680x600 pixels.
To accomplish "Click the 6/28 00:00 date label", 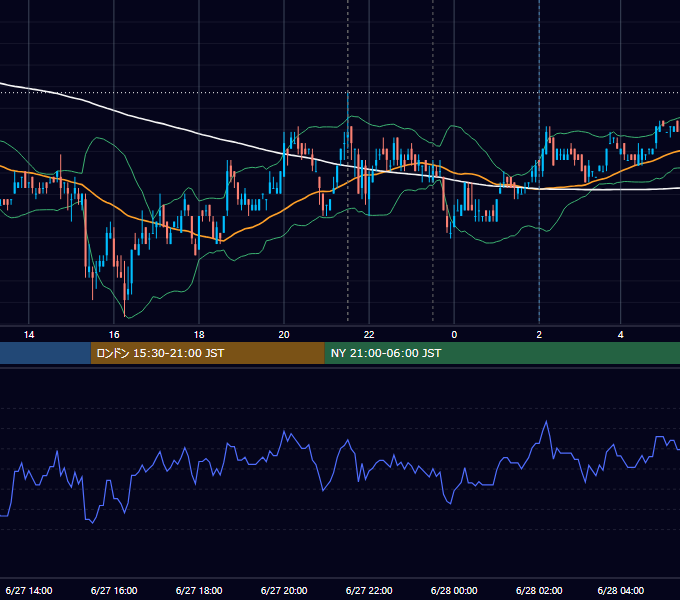I will (454, 590).
